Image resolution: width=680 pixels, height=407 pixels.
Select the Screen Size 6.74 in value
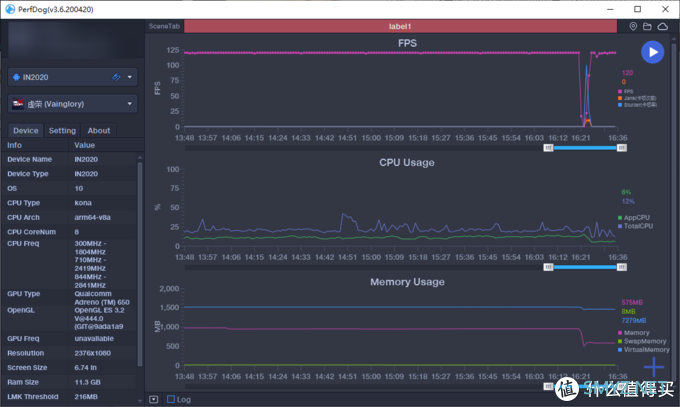[85, 368]
